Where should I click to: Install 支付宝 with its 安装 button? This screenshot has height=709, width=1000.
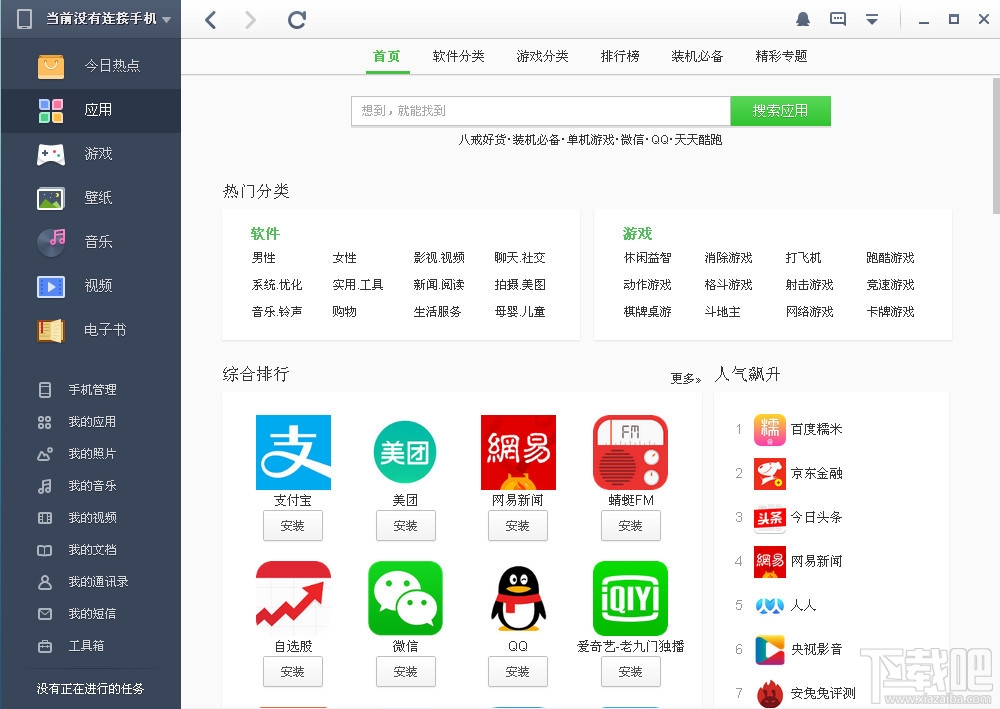293,526
